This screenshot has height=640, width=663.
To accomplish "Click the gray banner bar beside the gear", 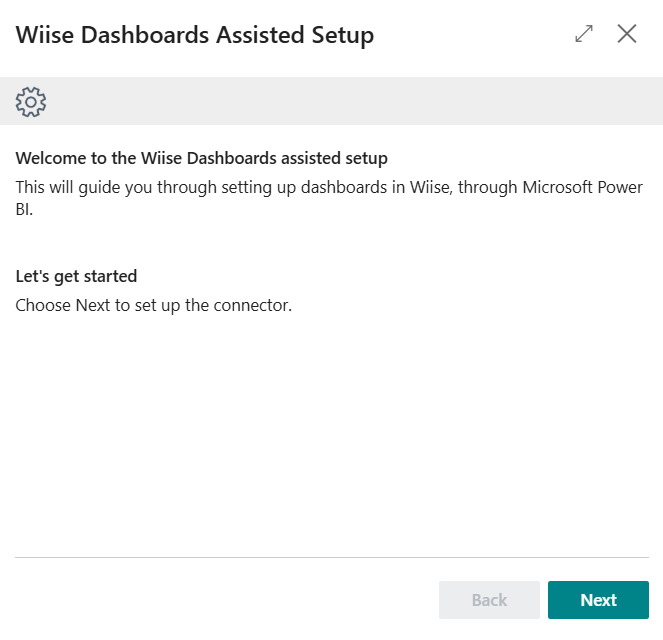I will pos(354,101).
